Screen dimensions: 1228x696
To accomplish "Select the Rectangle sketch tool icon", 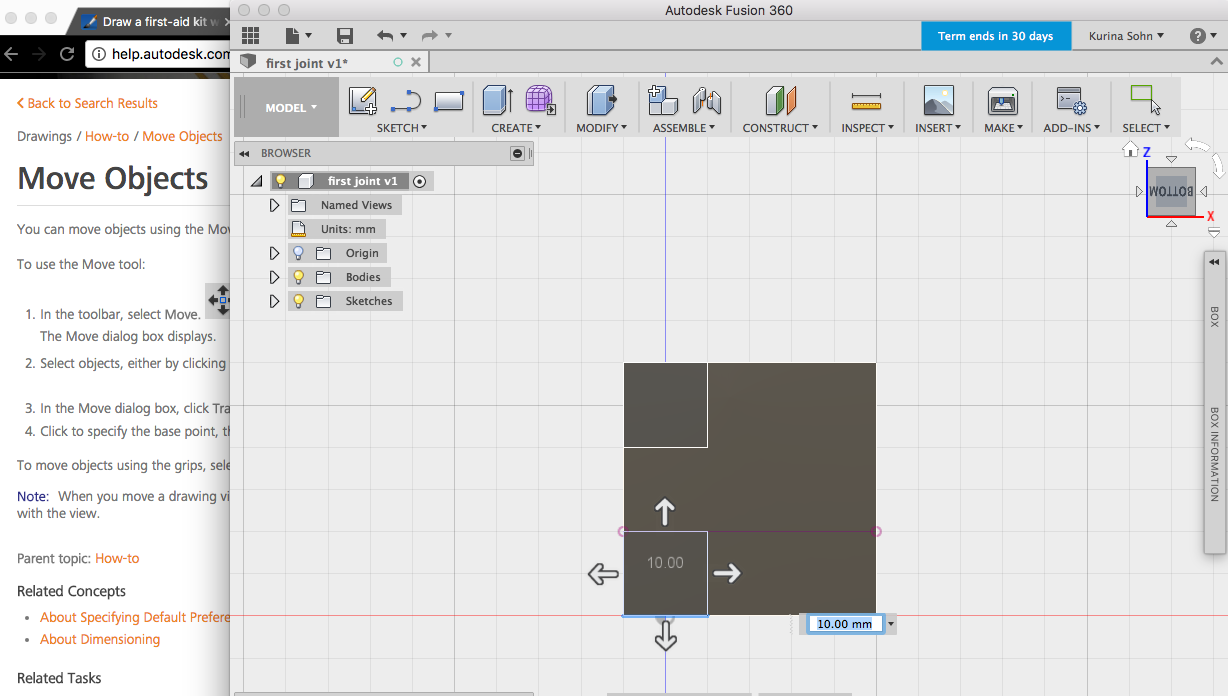I will (449, 101).
